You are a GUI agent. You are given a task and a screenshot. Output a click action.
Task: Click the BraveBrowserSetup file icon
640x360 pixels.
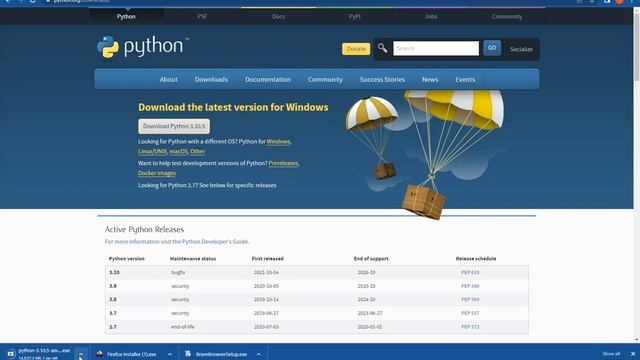click(188, 354)
